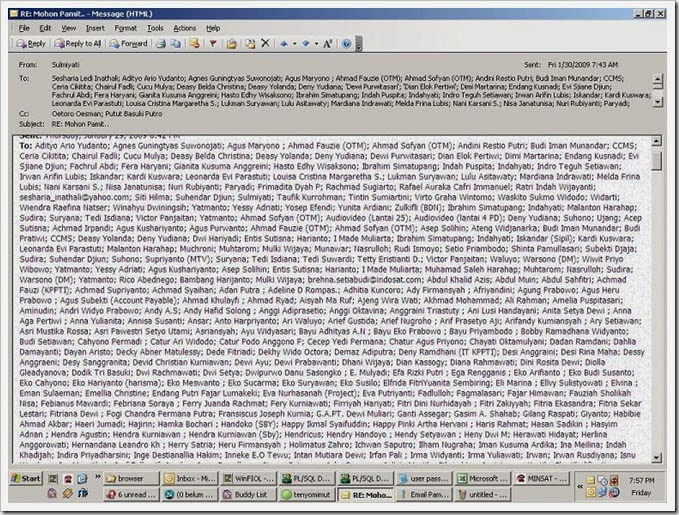
Task: Expand toolbar options at toolbar end
Action: pyautogui.click(x=359, y=44)
